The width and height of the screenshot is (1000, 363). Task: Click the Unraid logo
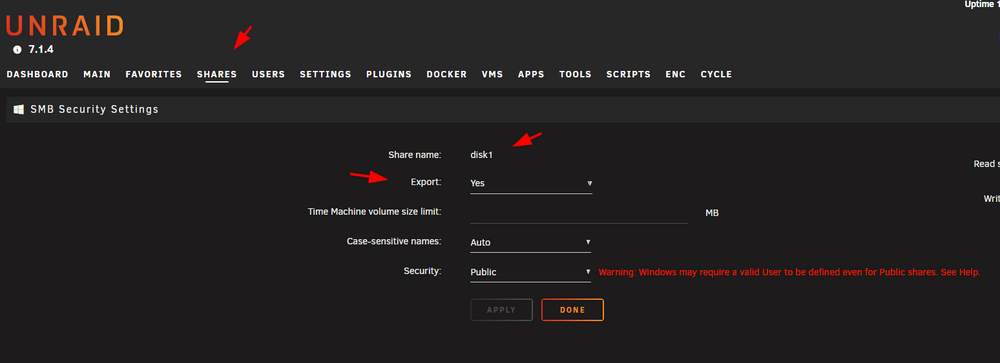(x=64, y=26)
